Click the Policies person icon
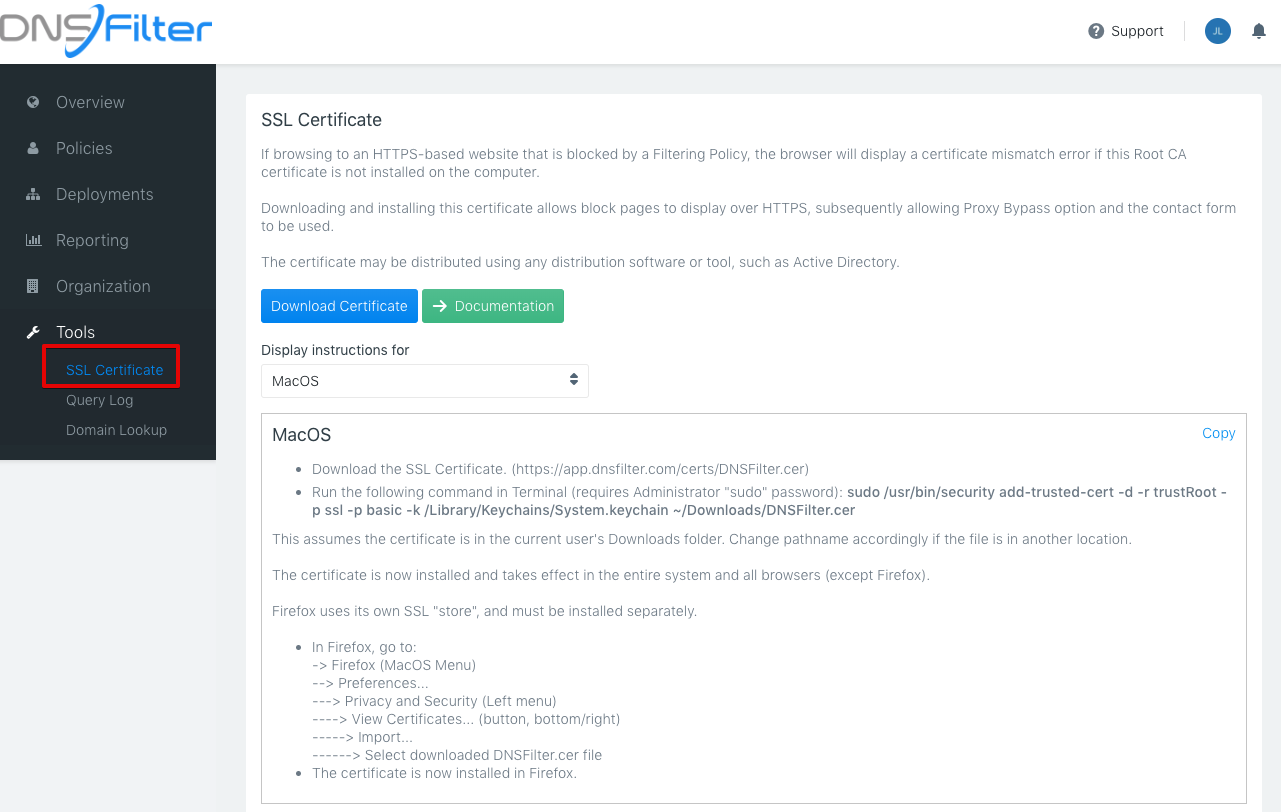Image resolution: width=1281 pixels, height=812 pixels. [x=33, y=148]
